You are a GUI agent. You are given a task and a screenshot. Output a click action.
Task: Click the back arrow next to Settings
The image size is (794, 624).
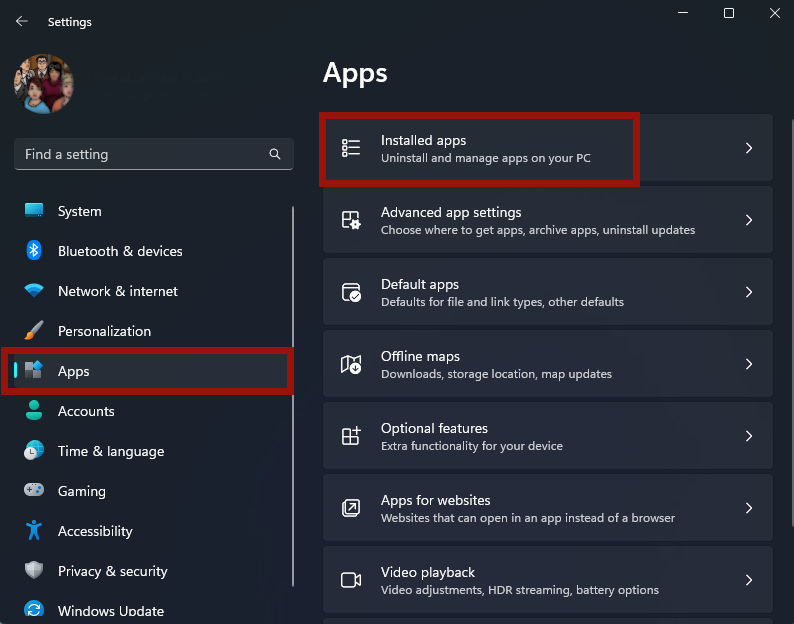coord(21,21)
